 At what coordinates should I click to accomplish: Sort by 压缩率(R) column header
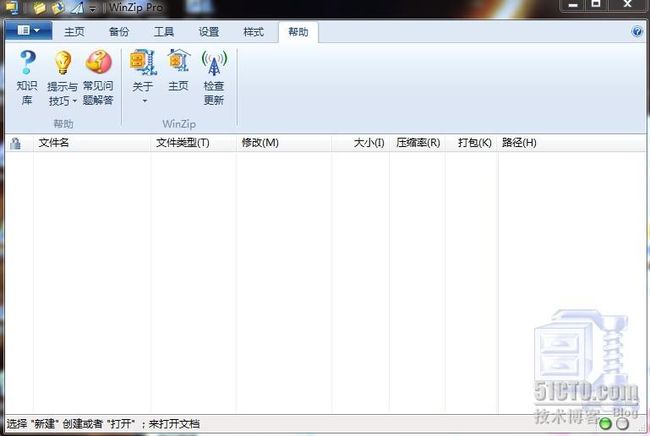417,143
